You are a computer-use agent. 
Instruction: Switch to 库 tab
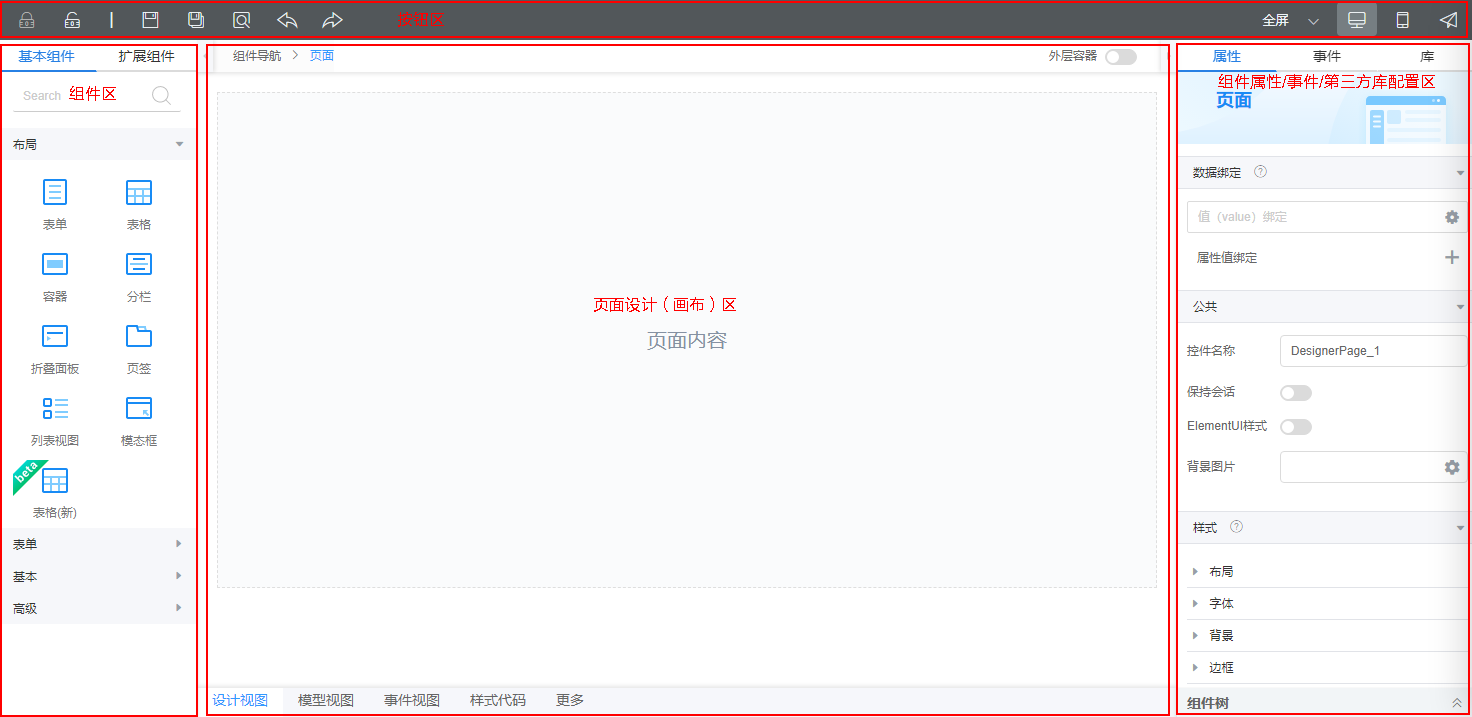(x=1427, y=56)
